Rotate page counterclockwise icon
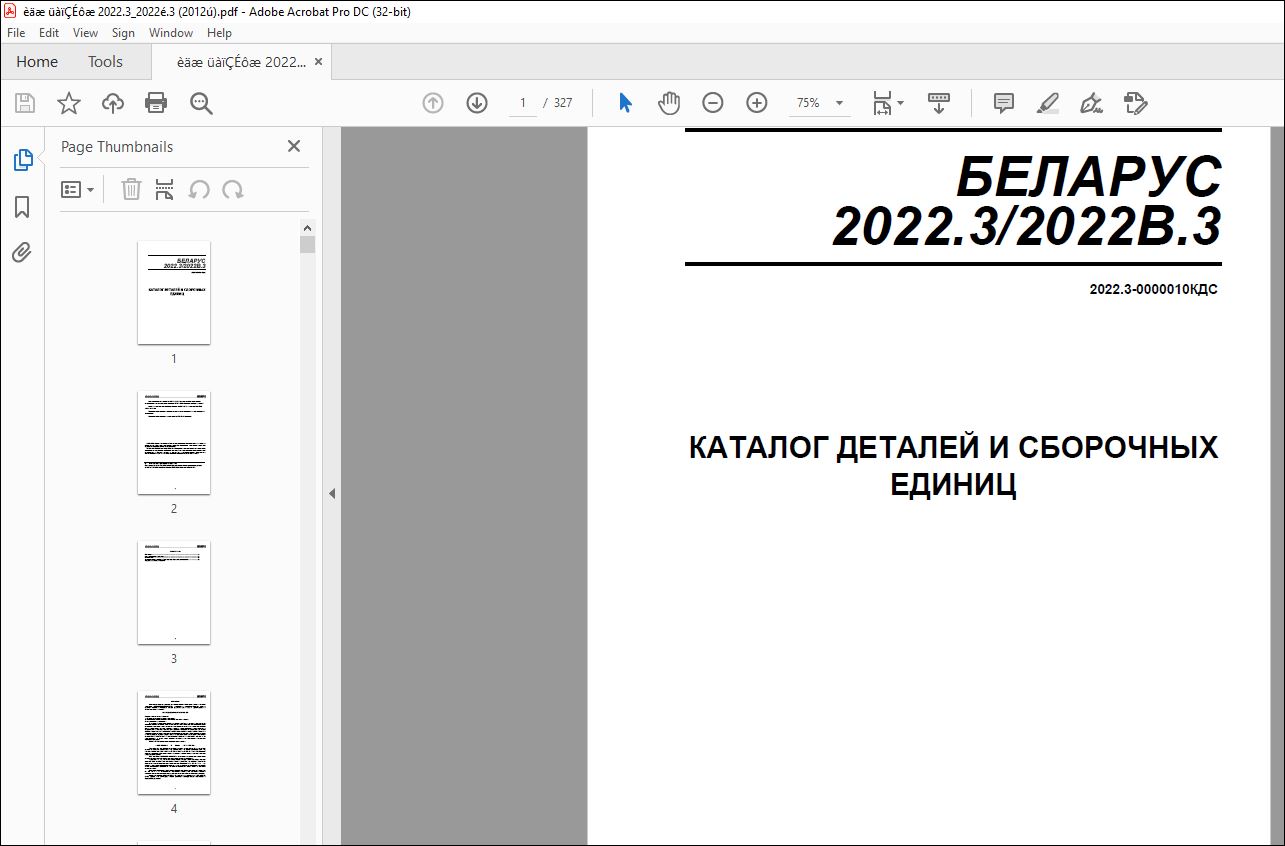This screenshot has width=1285, height=846. tap(199, 190)
